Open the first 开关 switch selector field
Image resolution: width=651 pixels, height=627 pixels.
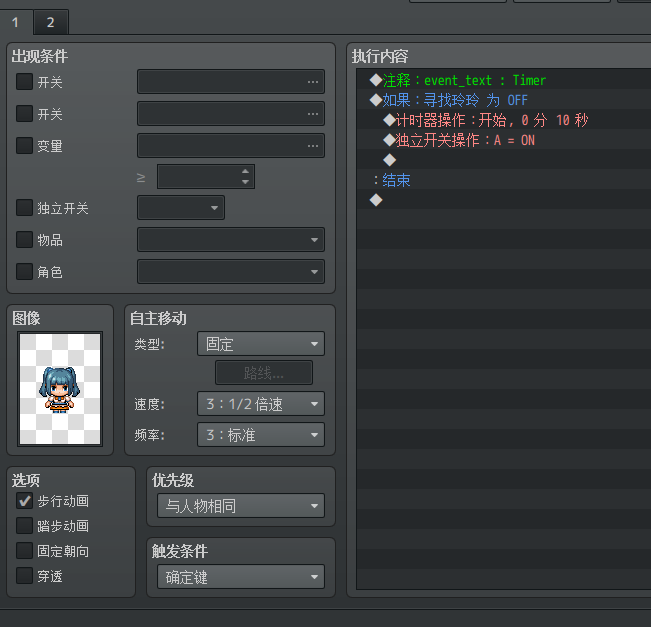tap(231, 81)
